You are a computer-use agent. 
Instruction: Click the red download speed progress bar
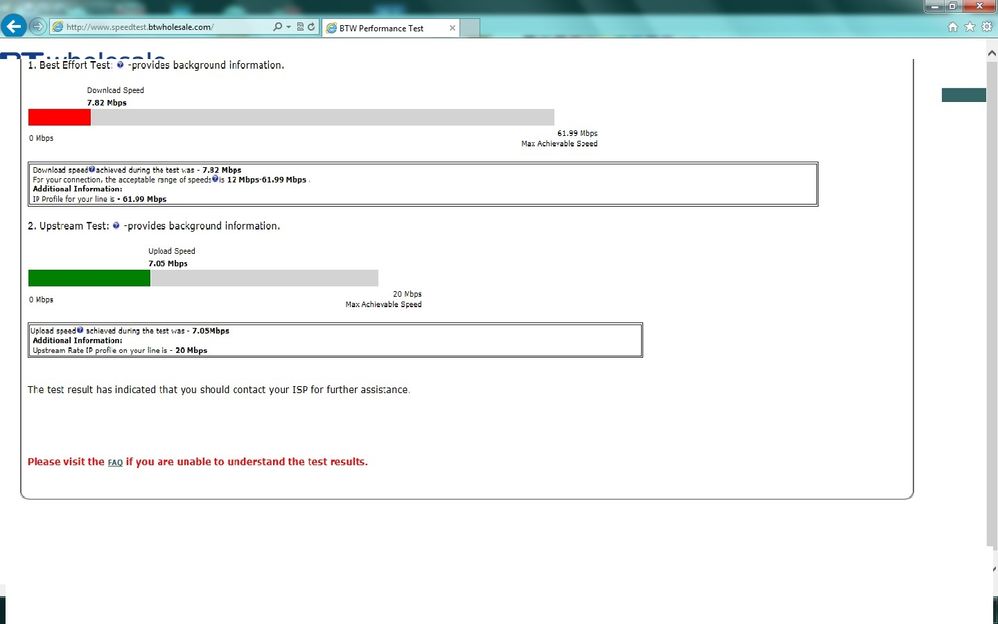[x=59, y=117]
